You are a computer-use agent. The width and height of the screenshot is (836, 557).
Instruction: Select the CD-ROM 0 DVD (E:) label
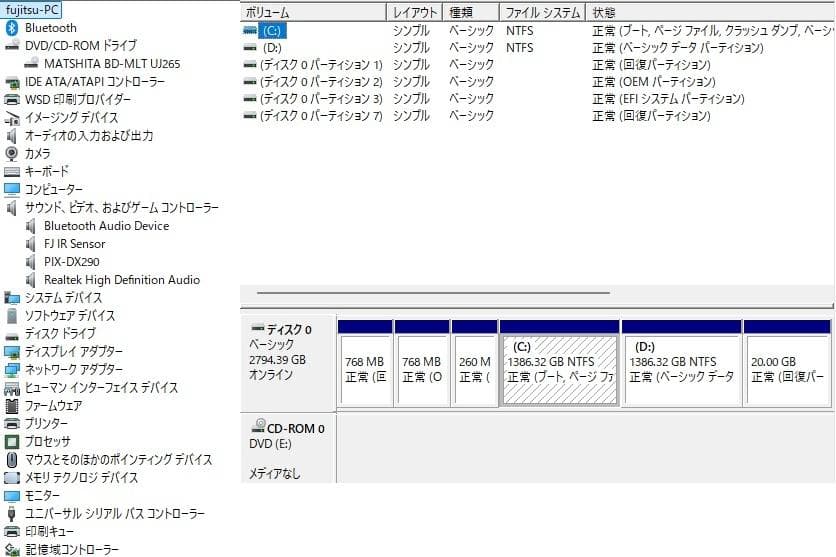pos(288,448)
